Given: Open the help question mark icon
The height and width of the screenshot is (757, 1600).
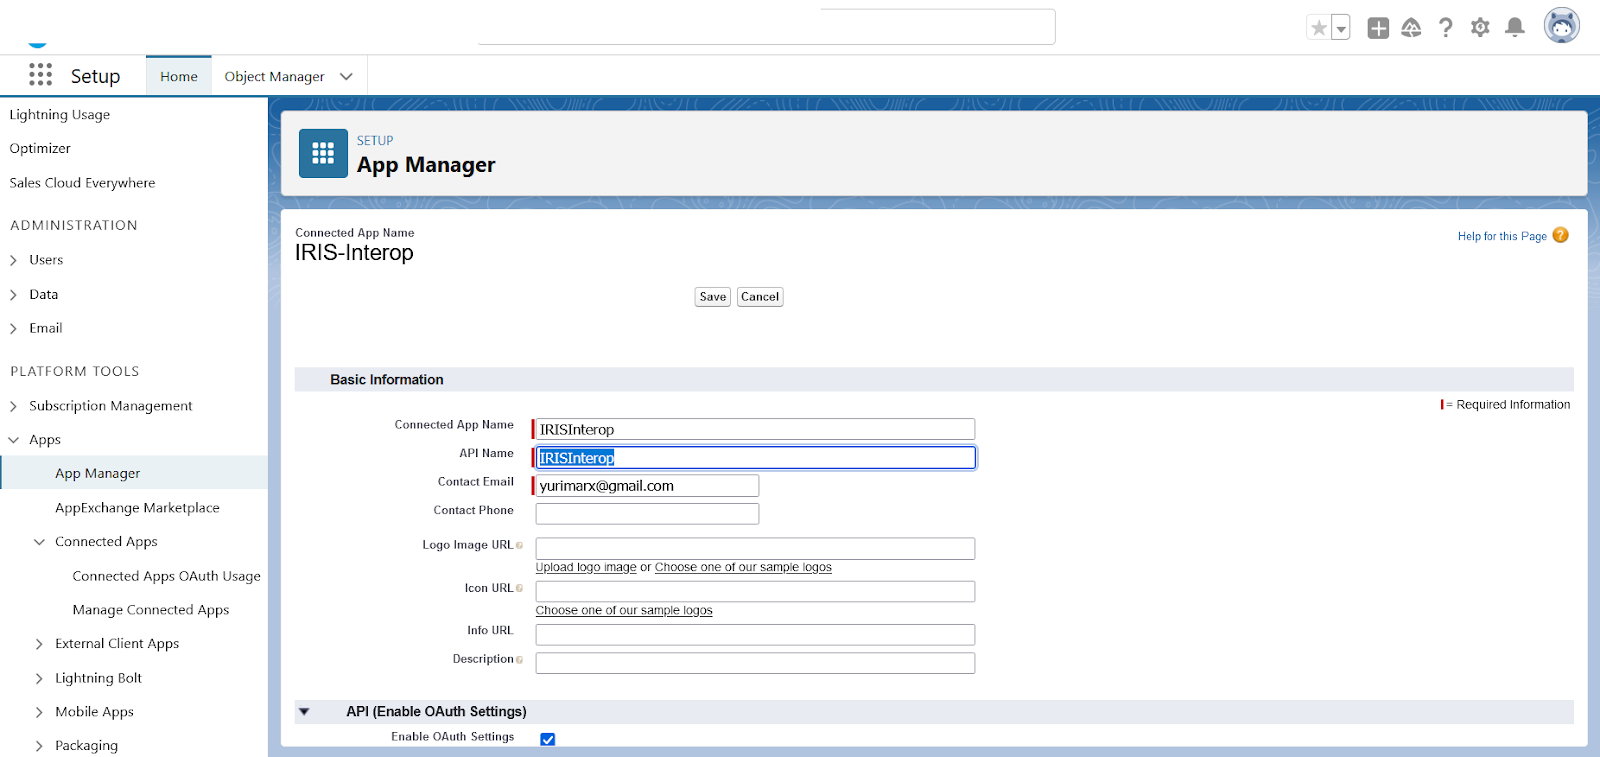Looking at the screenshot, I should tap(1445, 28).
